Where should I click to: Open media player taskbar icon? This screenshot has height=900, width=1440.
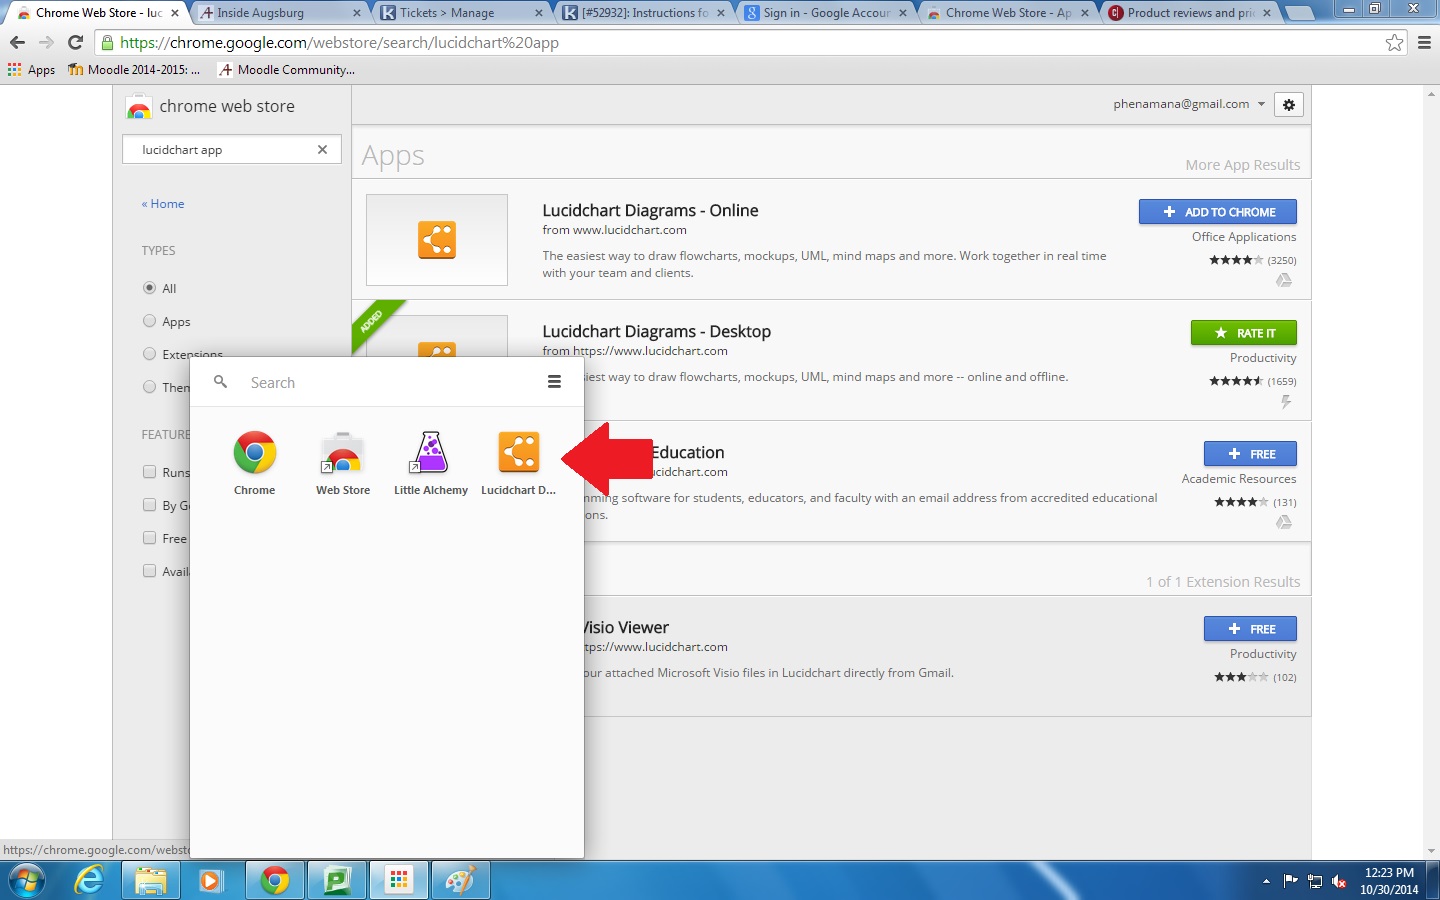tap(211, 881)
